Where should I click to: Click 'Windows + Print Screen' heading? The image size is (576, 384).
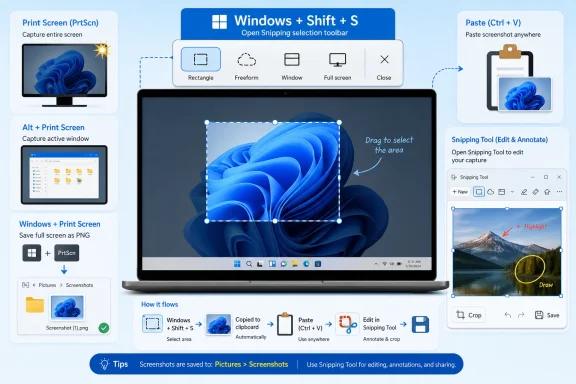pos(60,224)
